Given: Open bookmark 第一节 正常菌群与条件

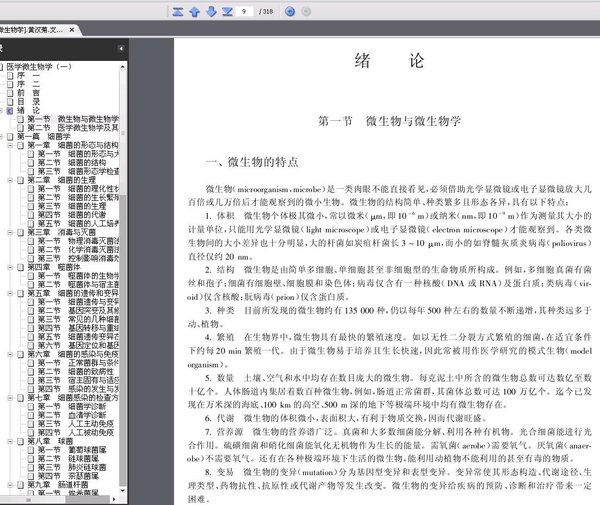Looking at the screenshot, I should (x=78, y=363).
